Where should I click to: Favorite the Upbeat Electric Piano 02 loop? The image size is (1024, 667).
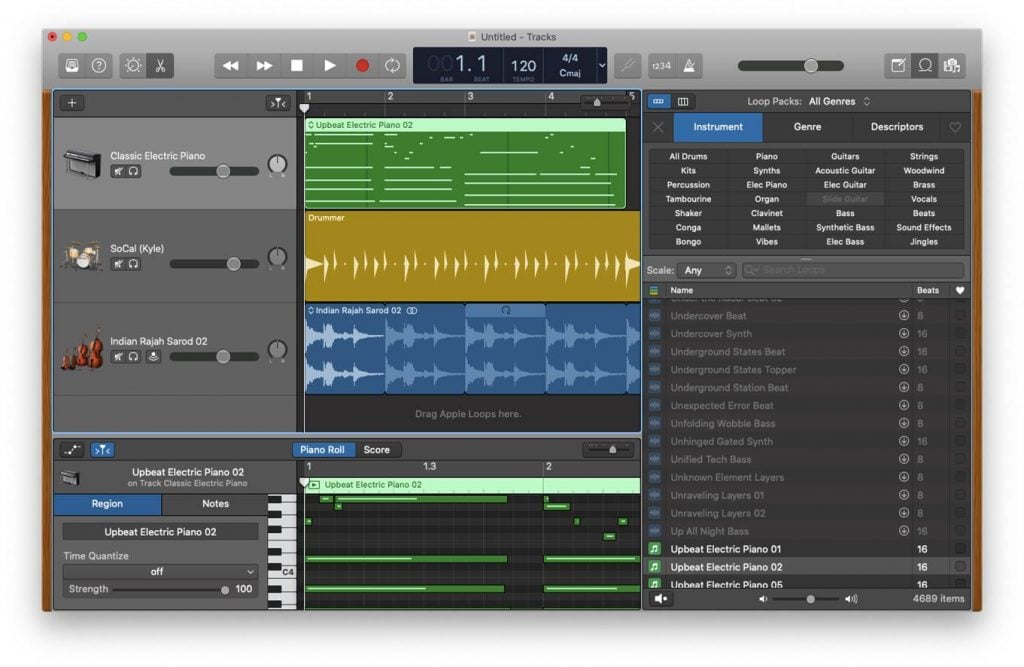959,566
